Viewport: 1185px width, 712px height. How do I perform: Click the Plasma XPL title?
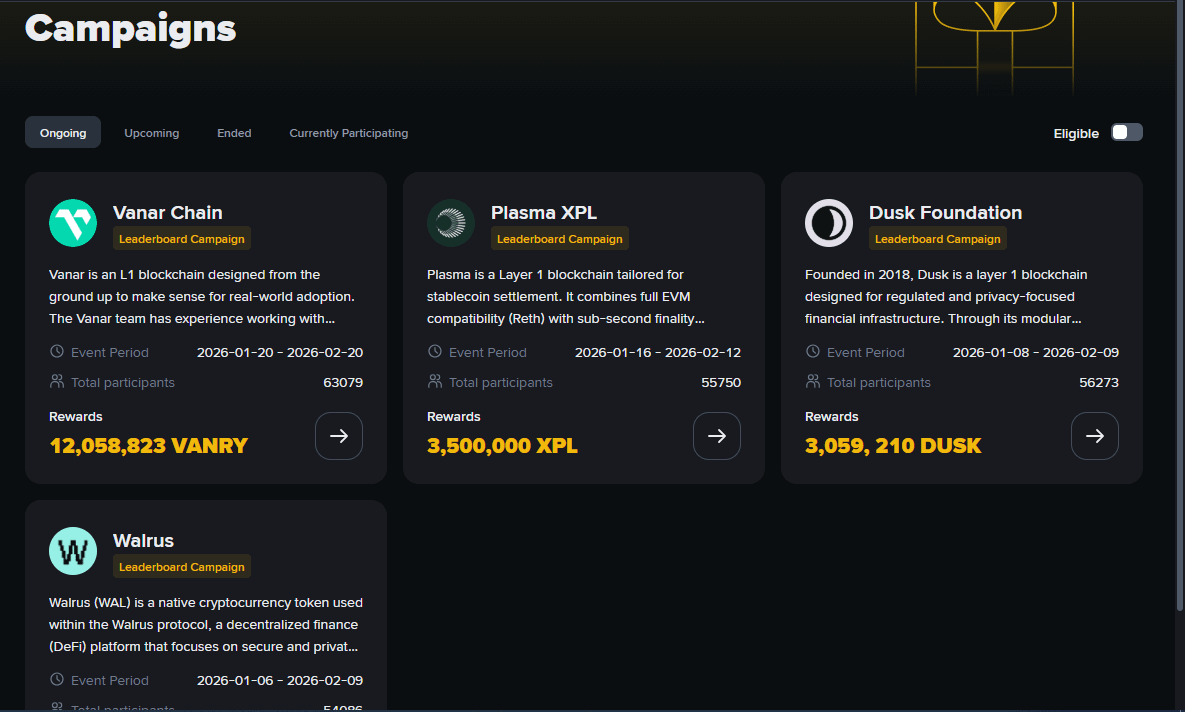tap(544, 212)
